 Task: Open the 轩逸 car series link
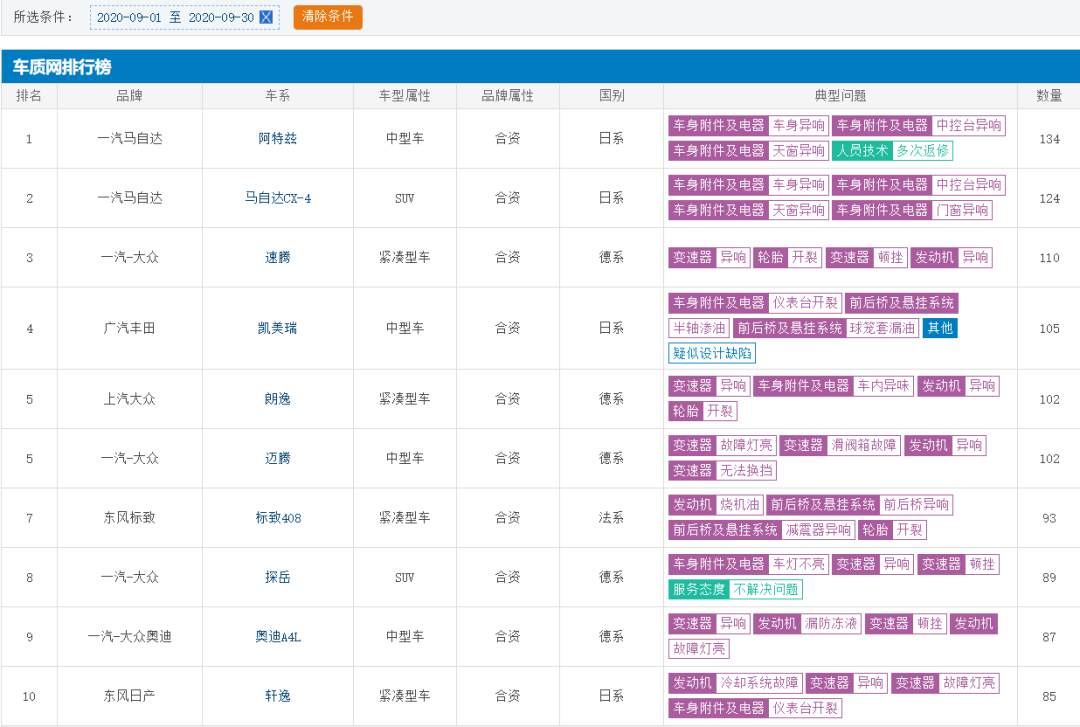click(278, 696)
